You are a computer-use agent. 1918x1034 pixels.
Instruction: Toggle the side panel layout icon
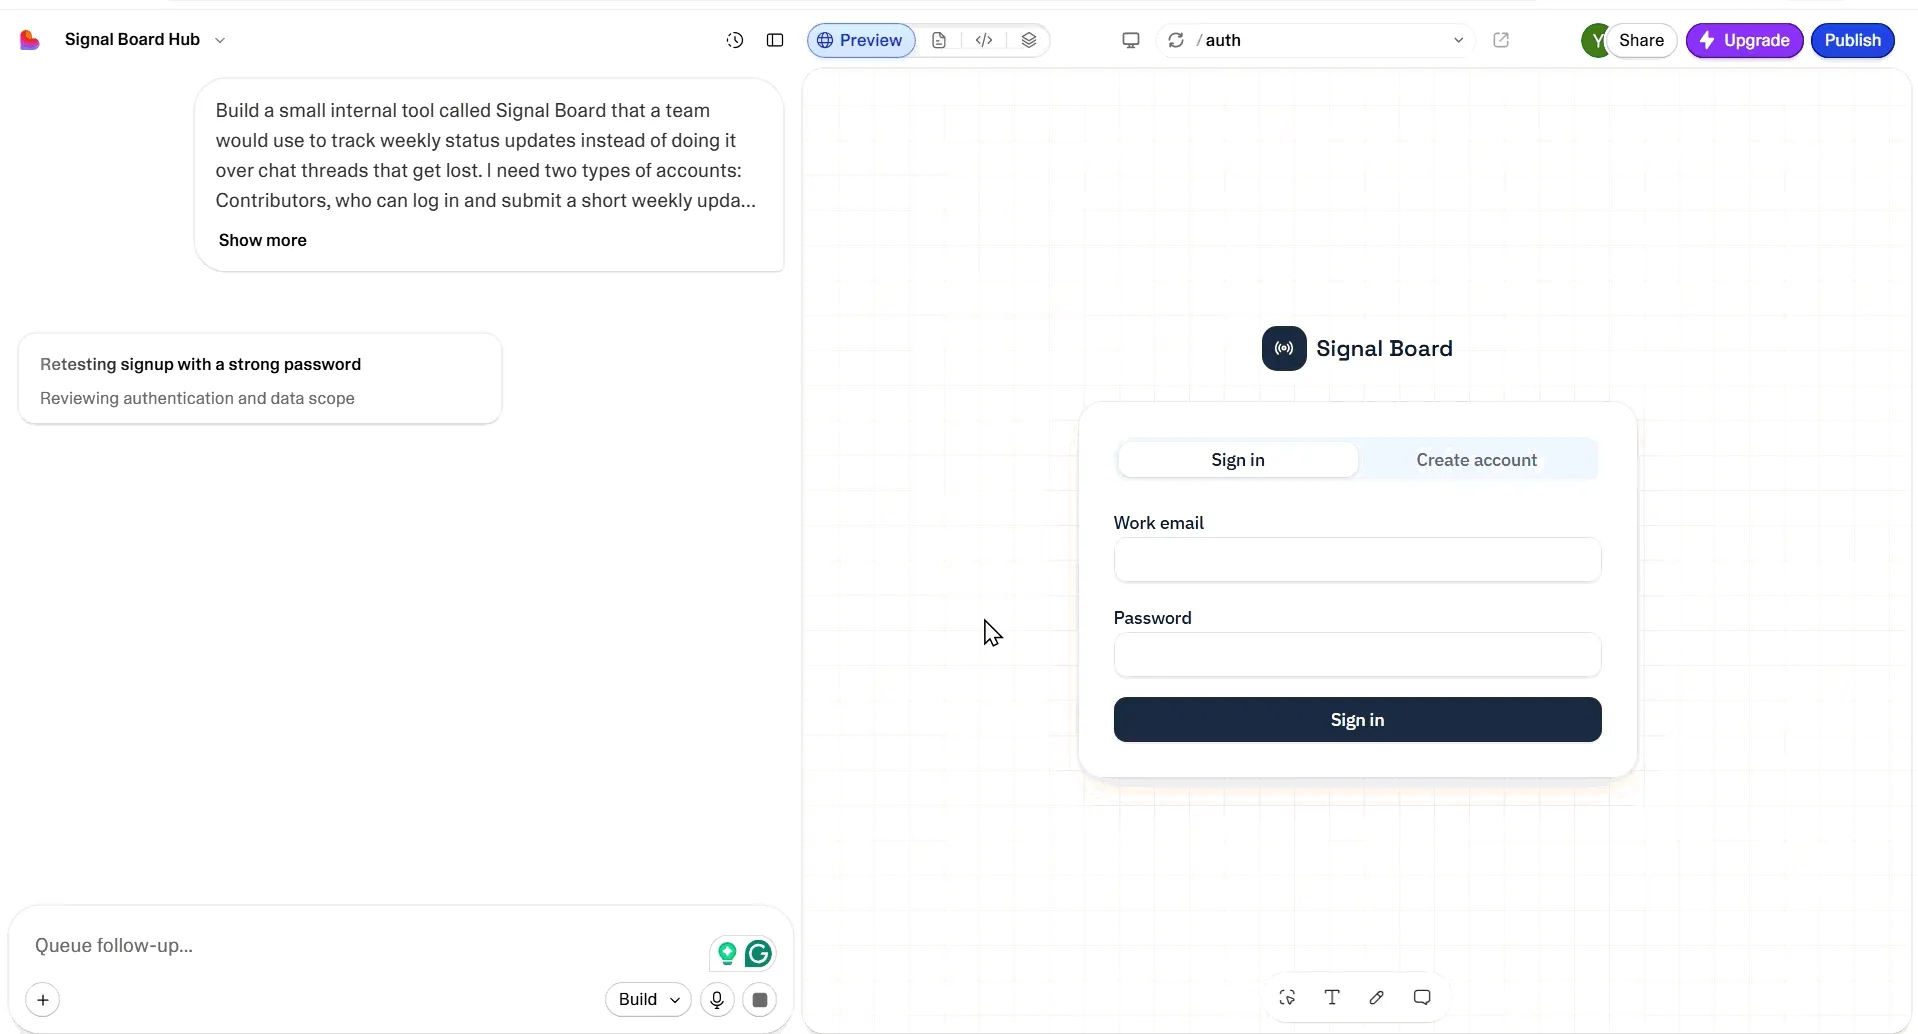pos(775,40)
